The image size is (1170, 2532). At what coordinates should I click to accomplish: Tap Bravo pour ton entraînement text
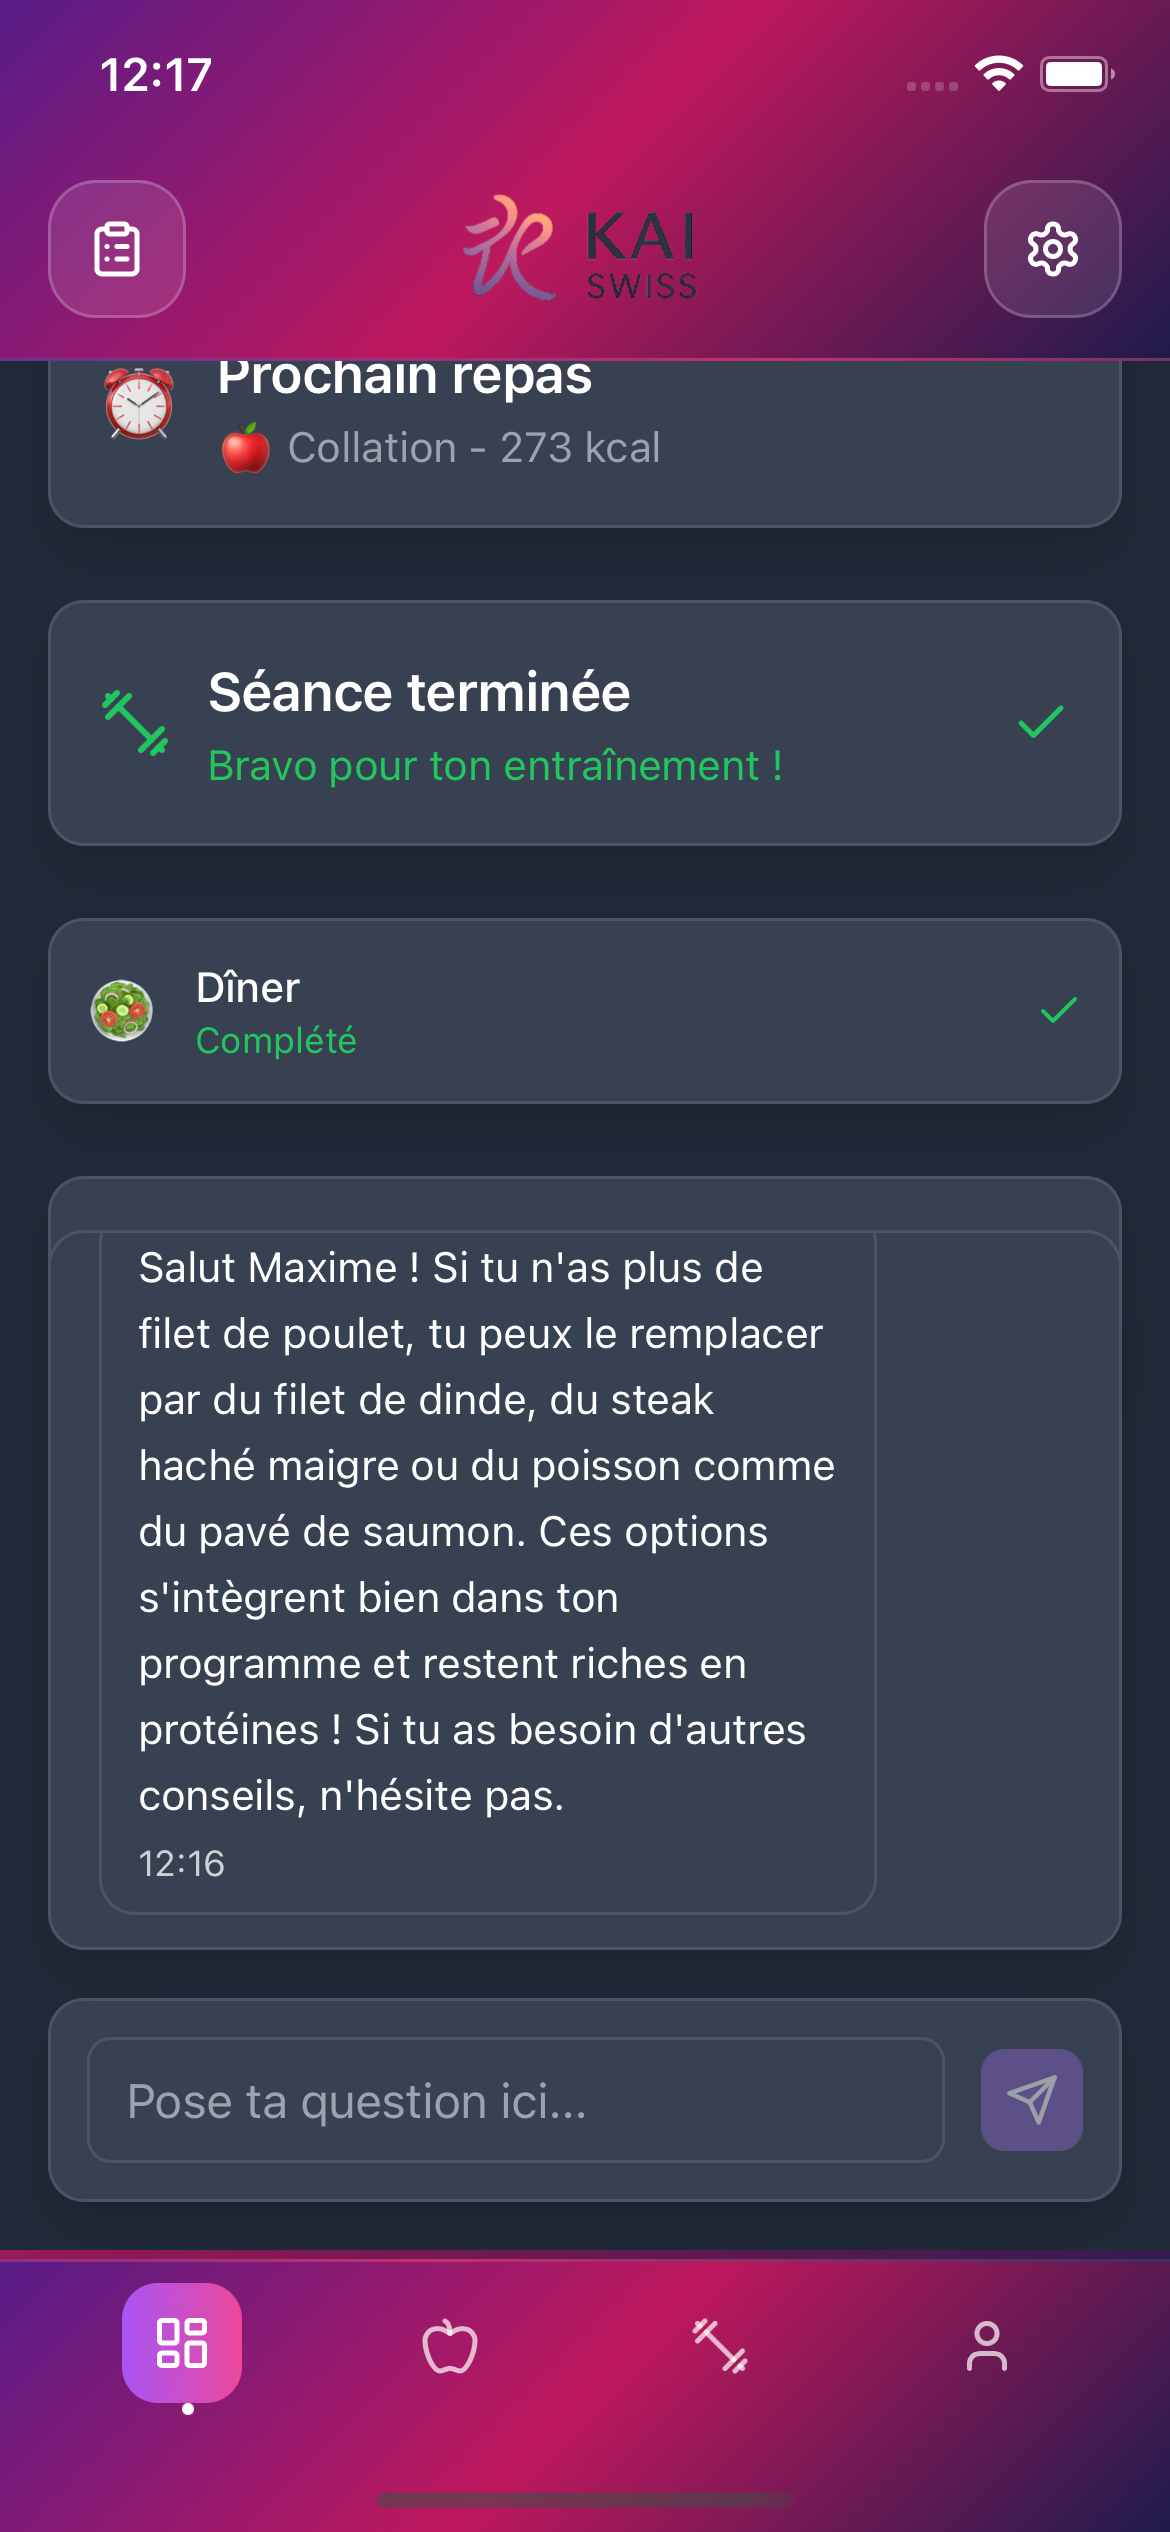495,766
